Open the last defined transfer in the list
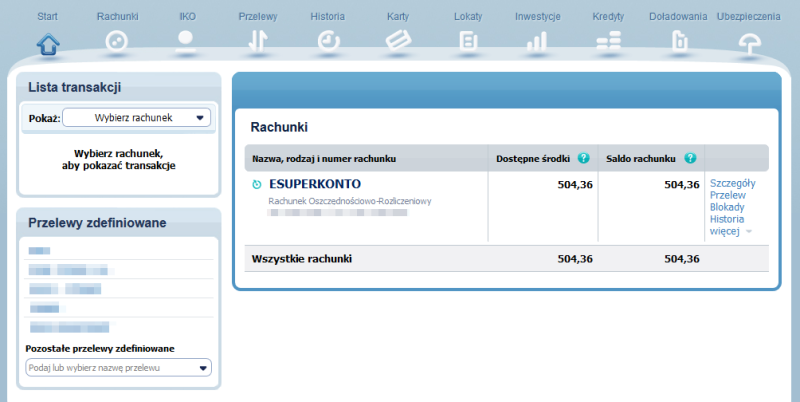This screenshot has height=402, width=800. coord(69,327)
